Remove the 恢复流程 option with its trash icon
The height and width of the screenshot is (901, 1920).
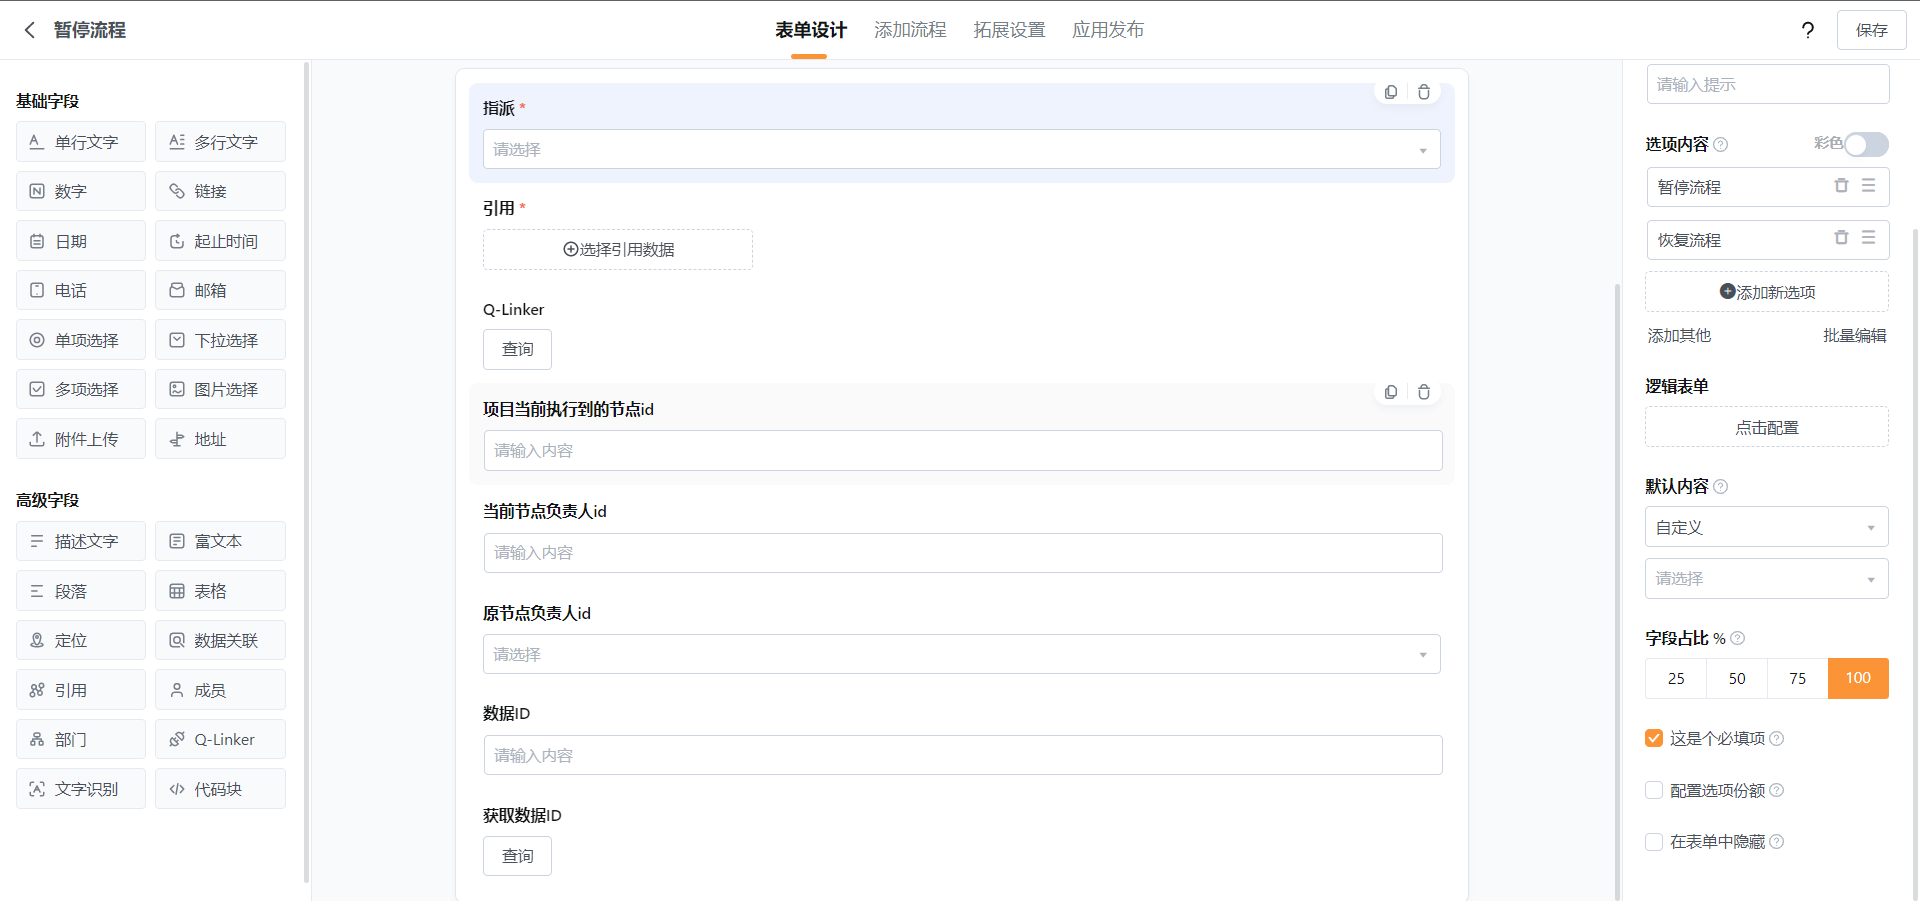1841,238
